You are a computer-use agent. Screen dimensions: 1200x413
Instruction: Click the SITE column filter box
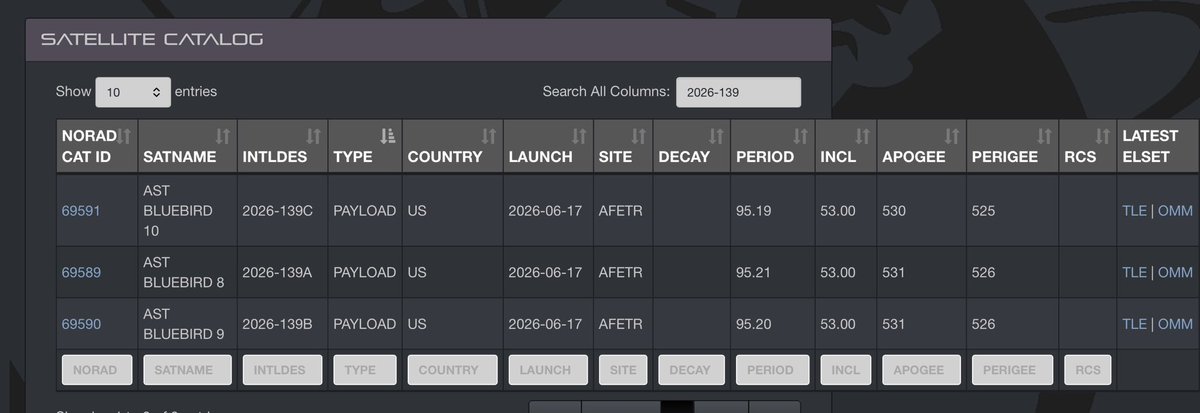coord(622,370)
